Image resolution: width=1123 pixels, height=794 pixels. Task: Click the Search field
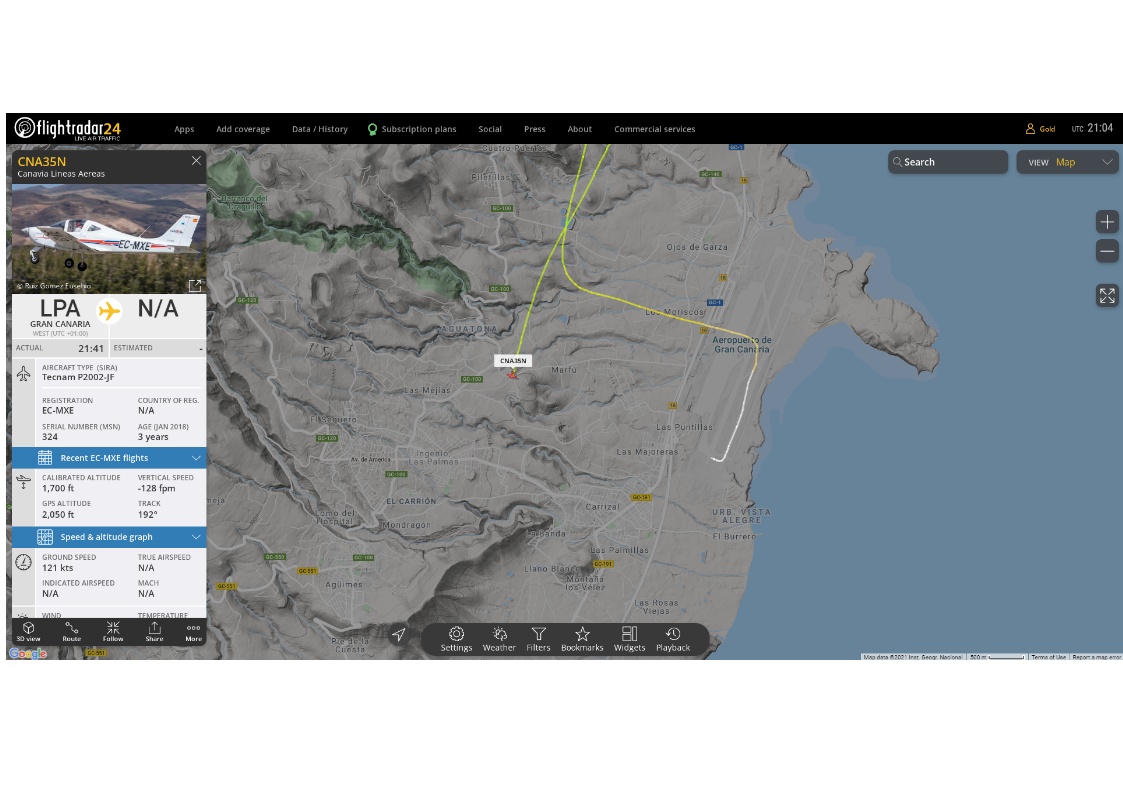point(948,162)
